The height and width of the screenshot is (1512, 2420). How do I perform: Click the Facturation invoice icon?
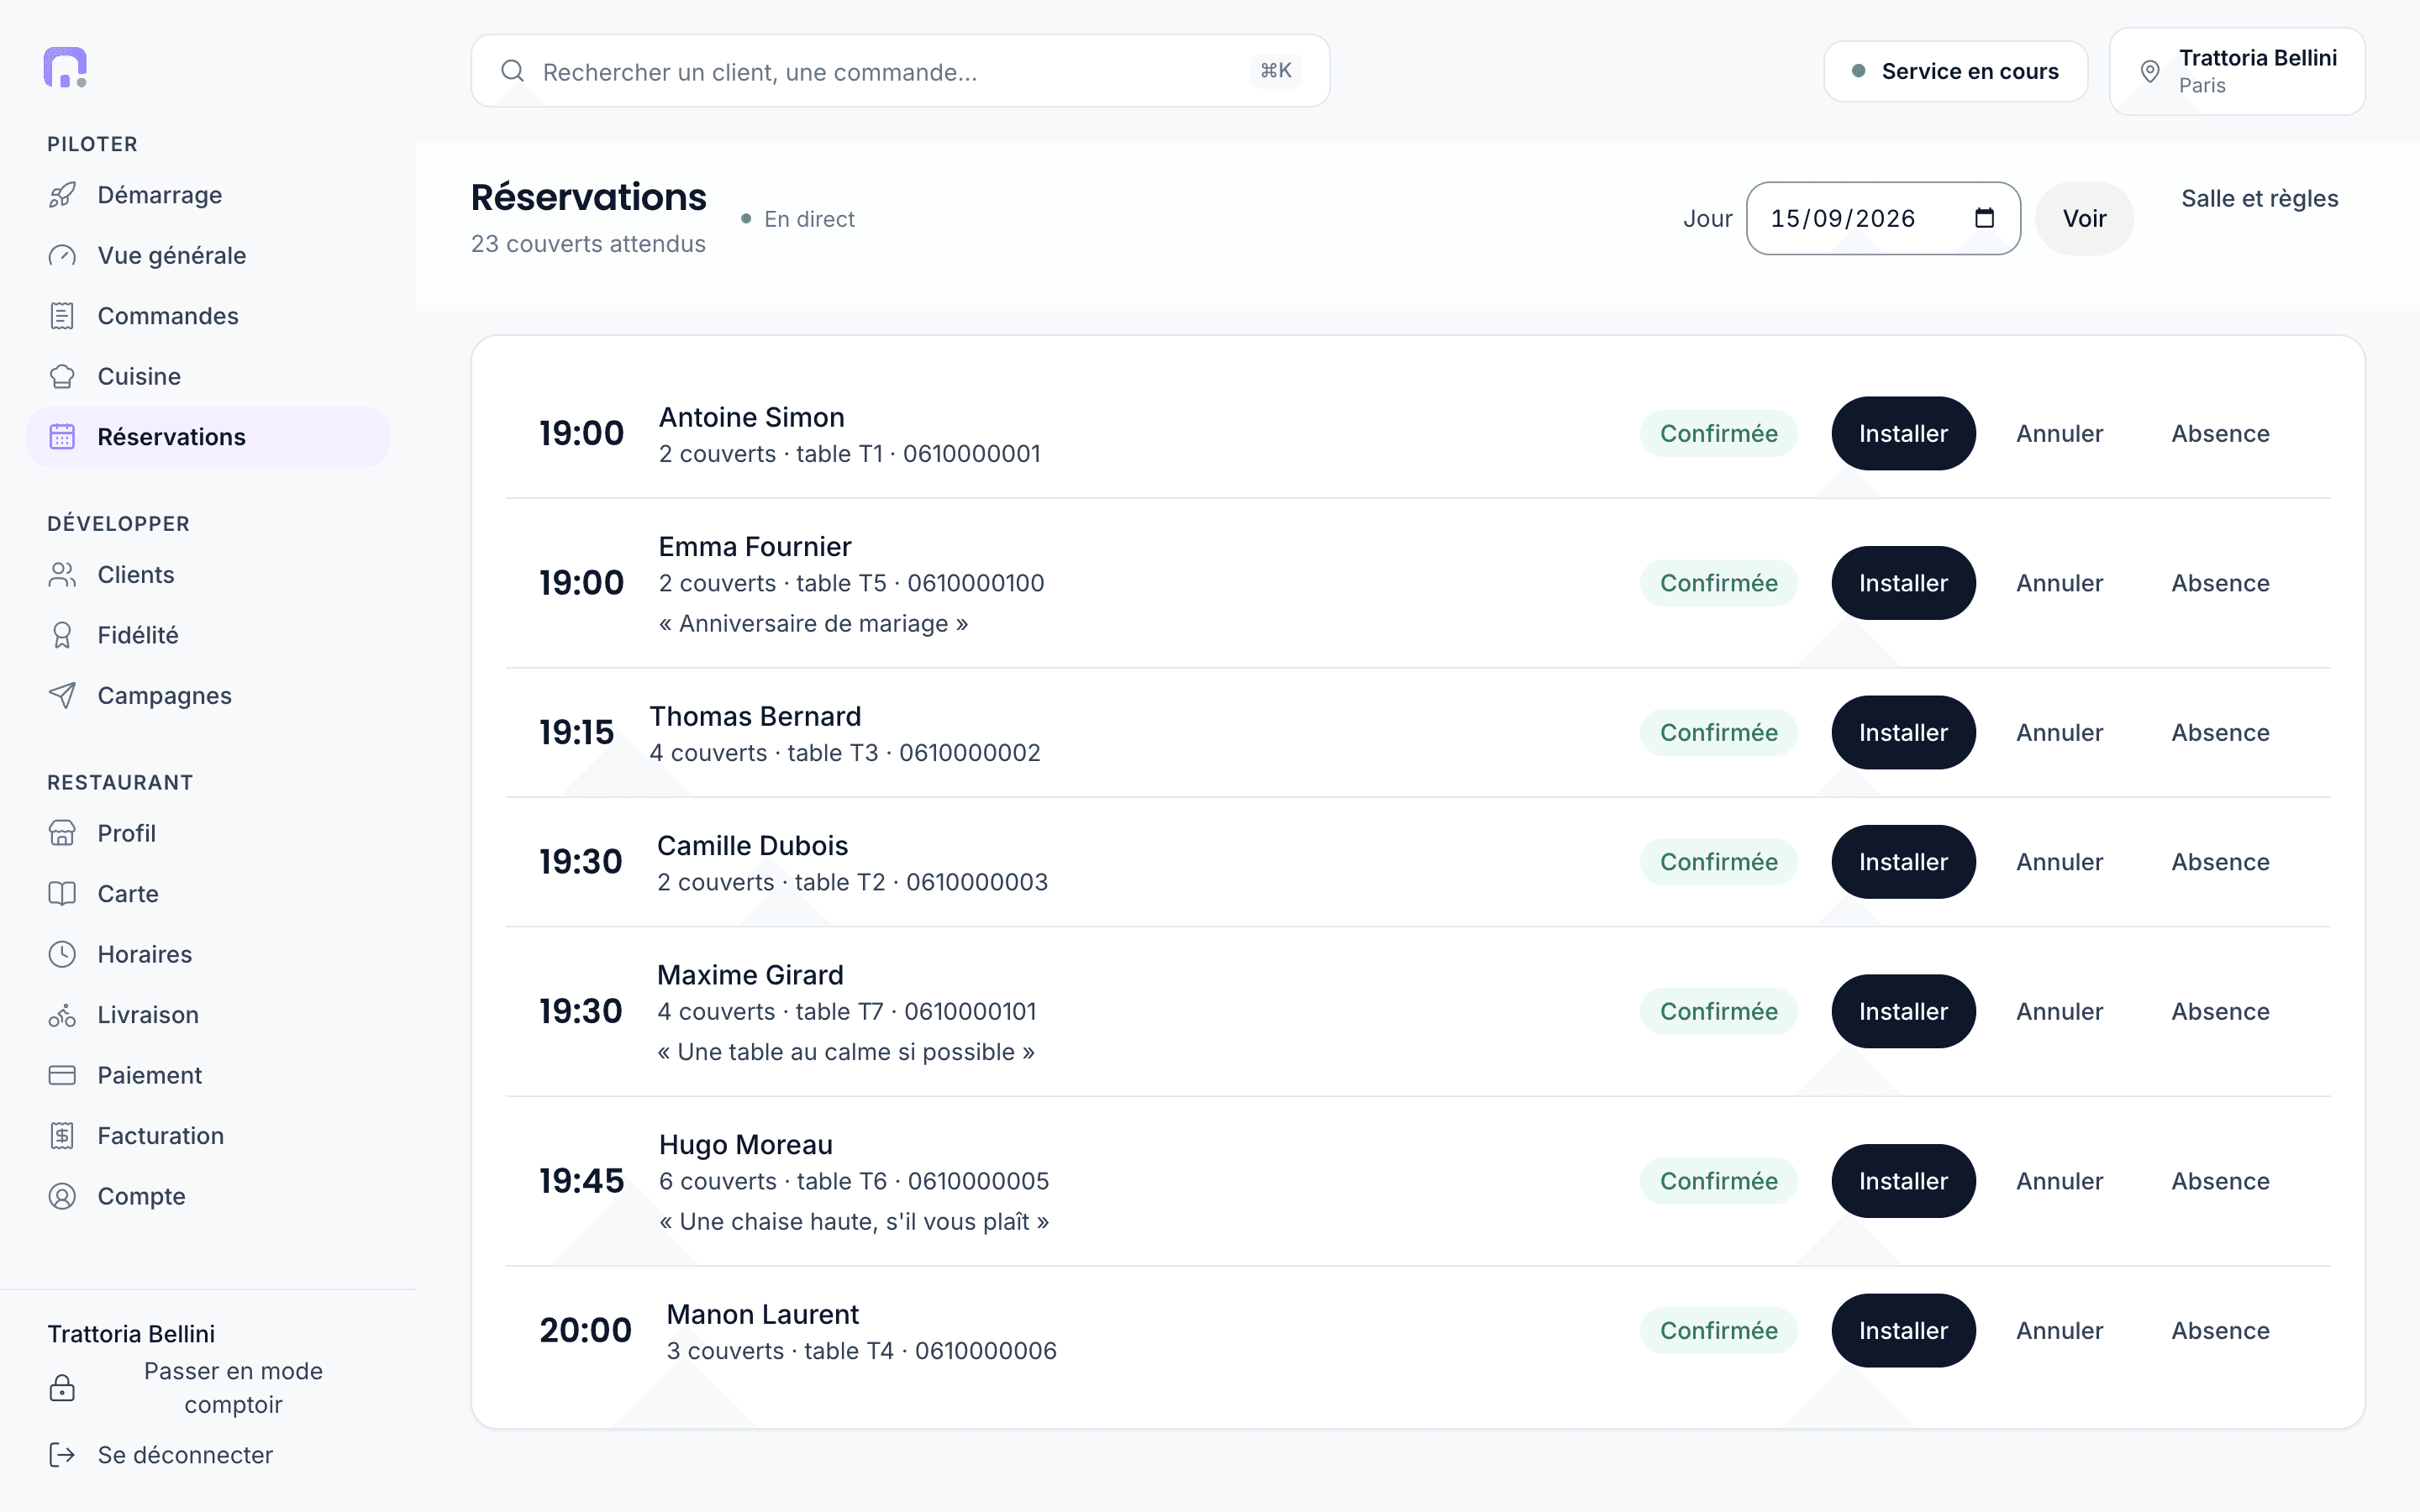(62, 1136)
